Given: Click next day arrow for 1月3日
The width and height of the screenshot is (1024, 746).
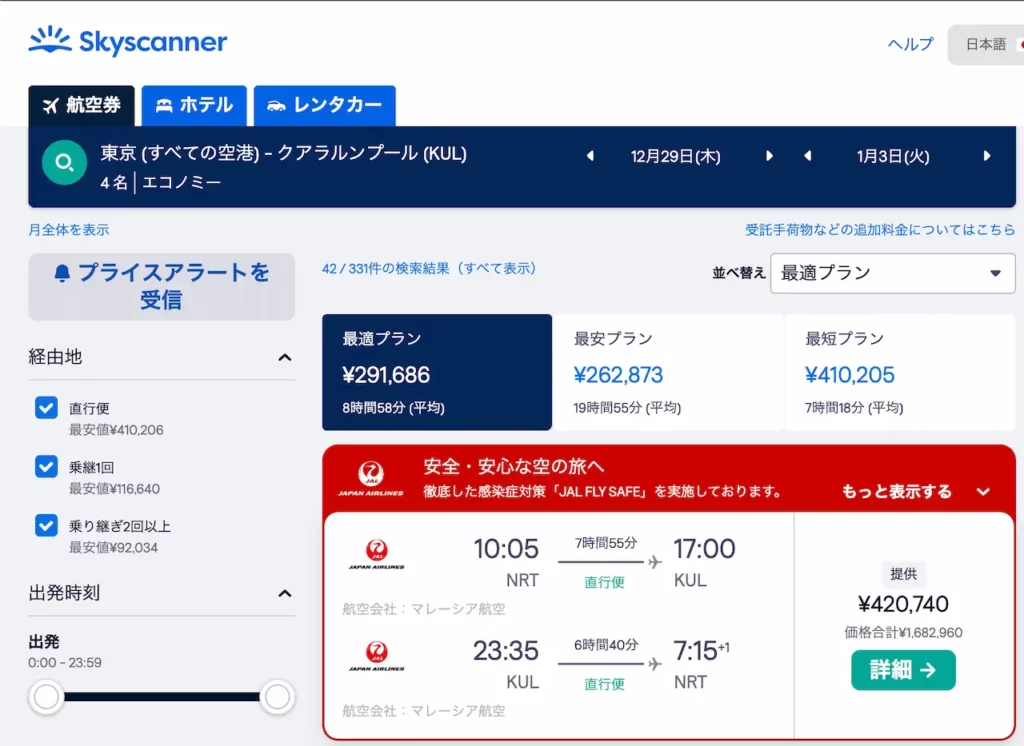Looking at the screenshot, I should [987, 156].
